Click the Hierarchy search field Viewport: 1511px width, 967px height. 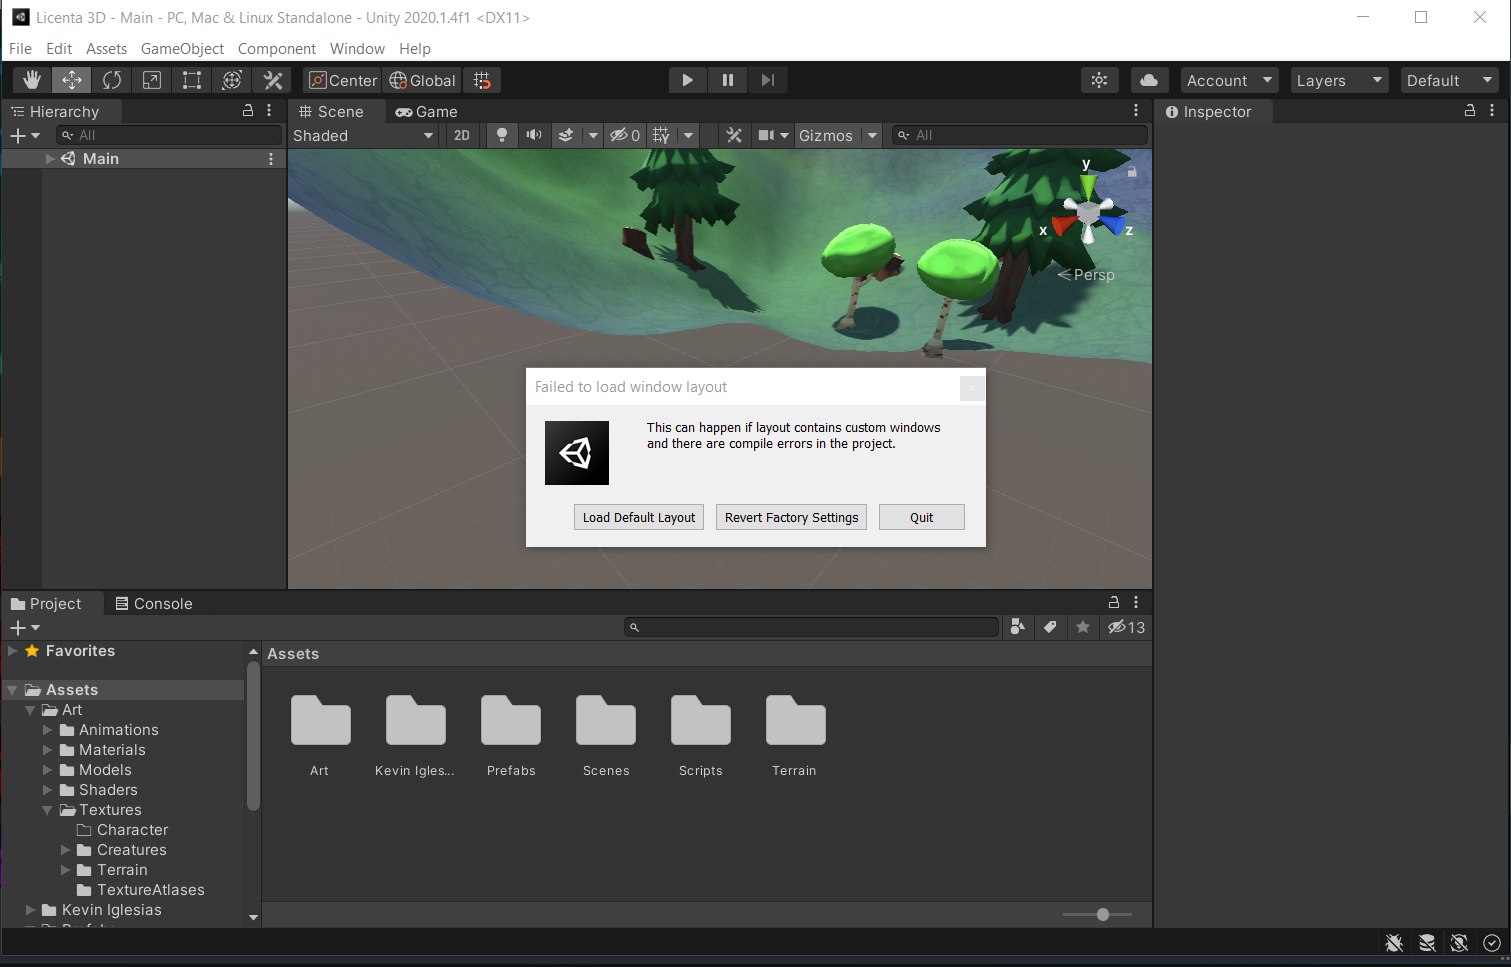(168, 135)
